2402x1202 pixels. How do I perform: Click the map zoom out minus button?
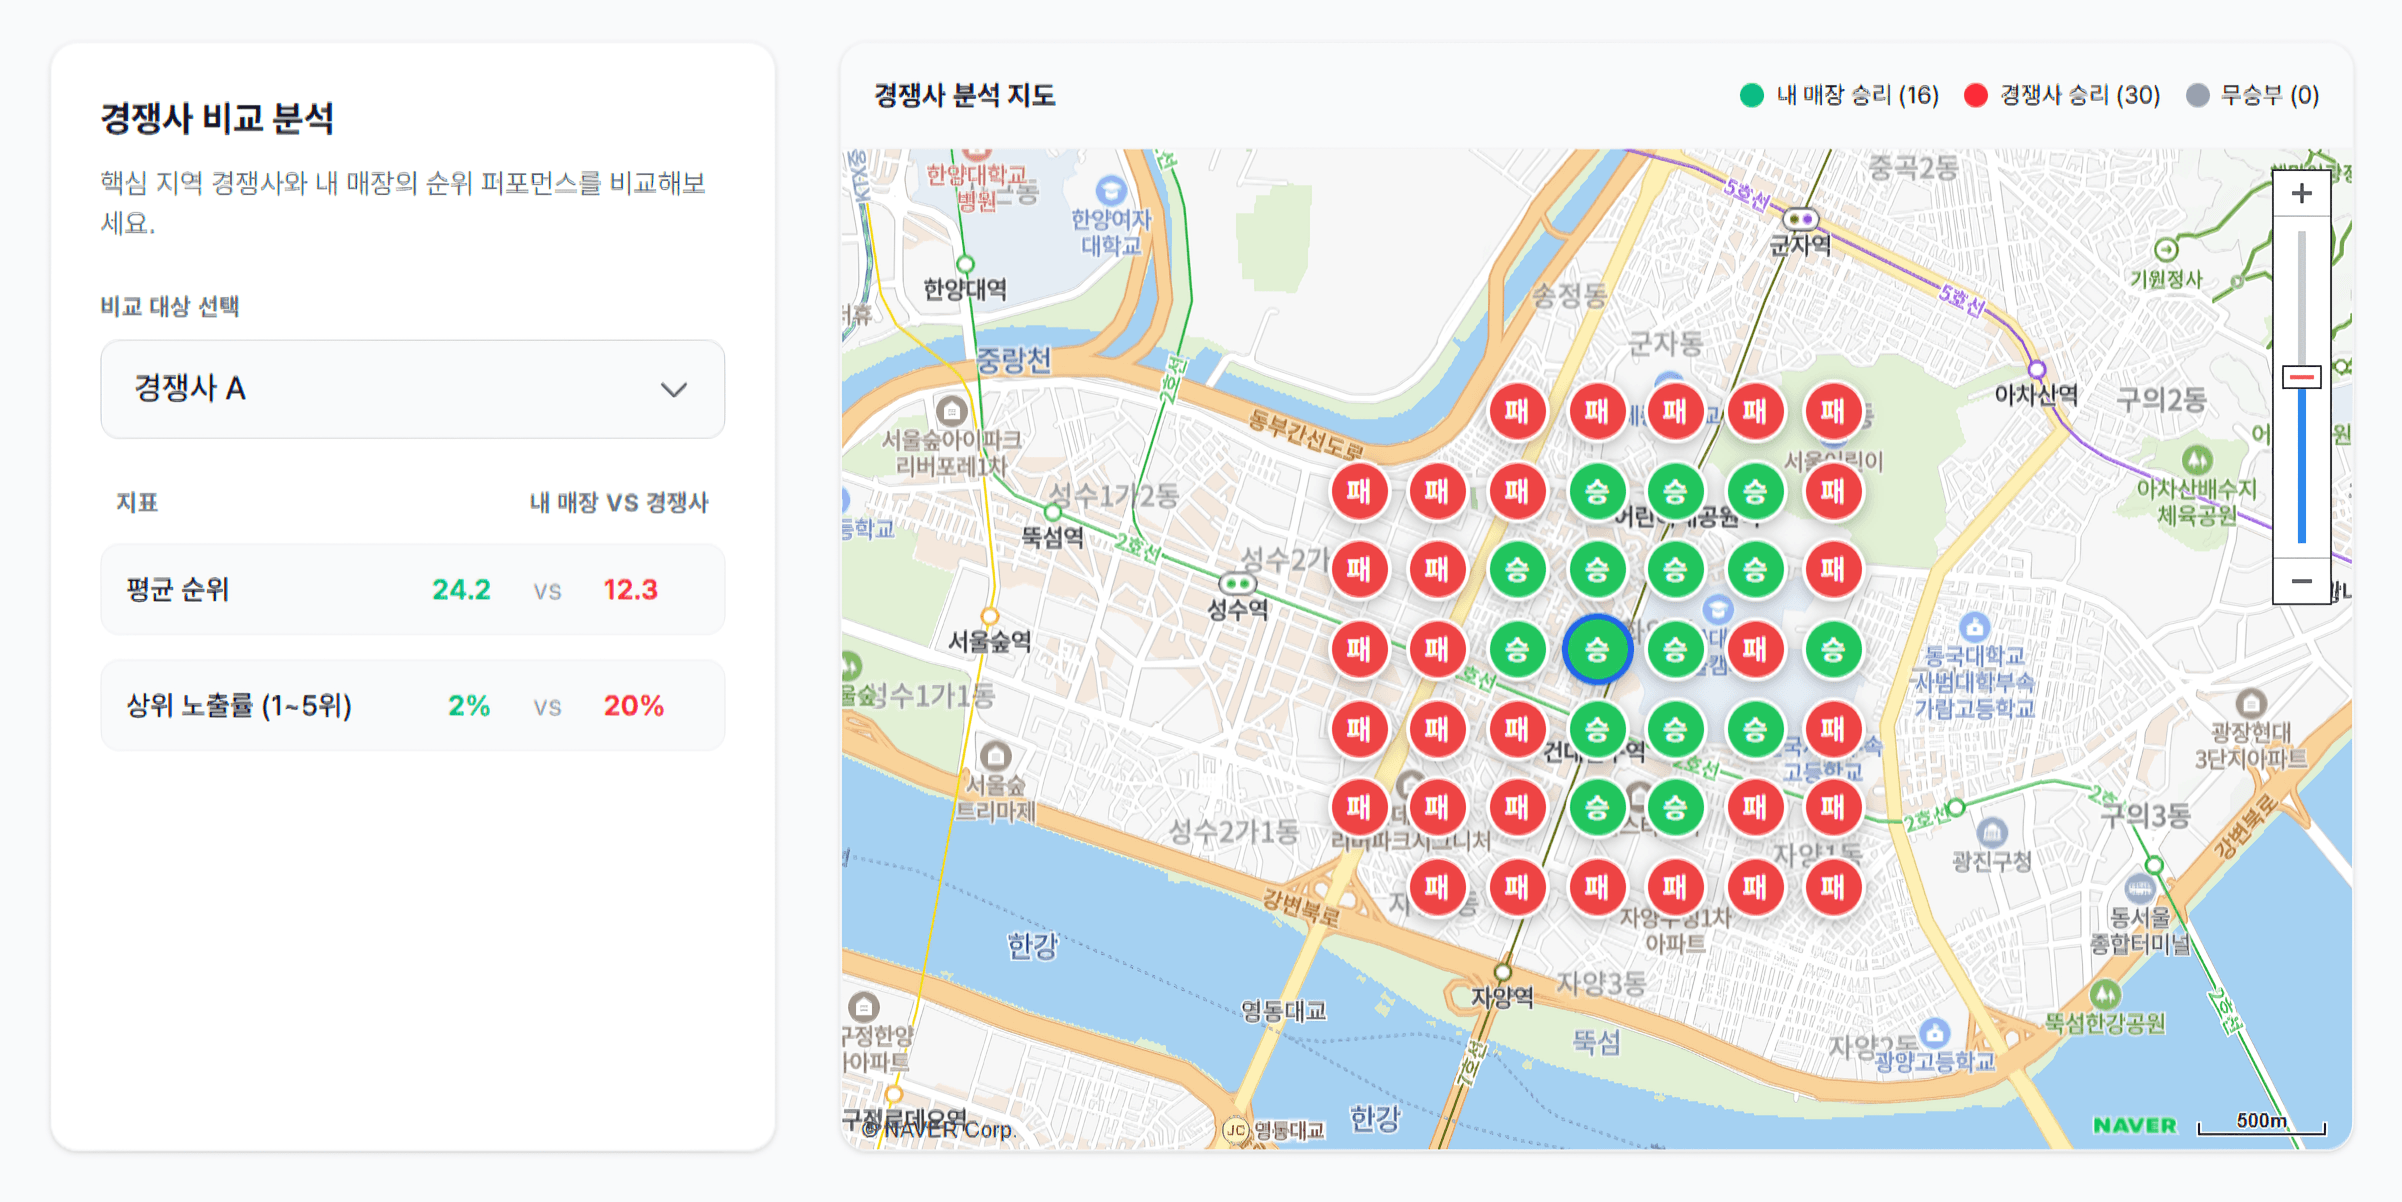coord(2301,581)
